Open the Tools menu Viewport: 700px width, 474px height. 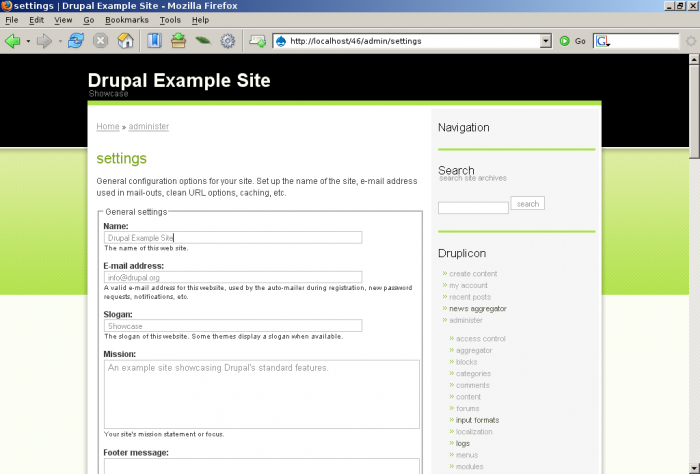170,20
